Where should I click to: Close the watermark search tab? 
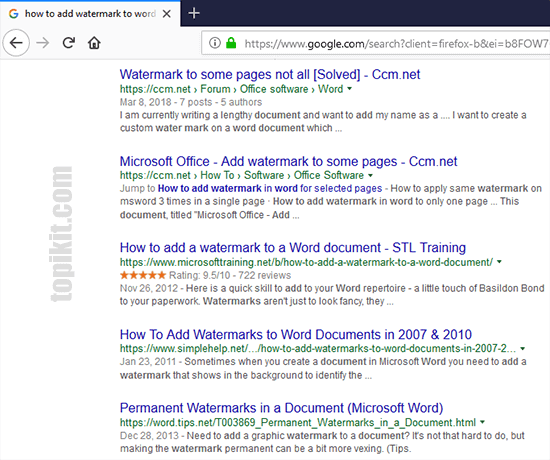point(167,14)
